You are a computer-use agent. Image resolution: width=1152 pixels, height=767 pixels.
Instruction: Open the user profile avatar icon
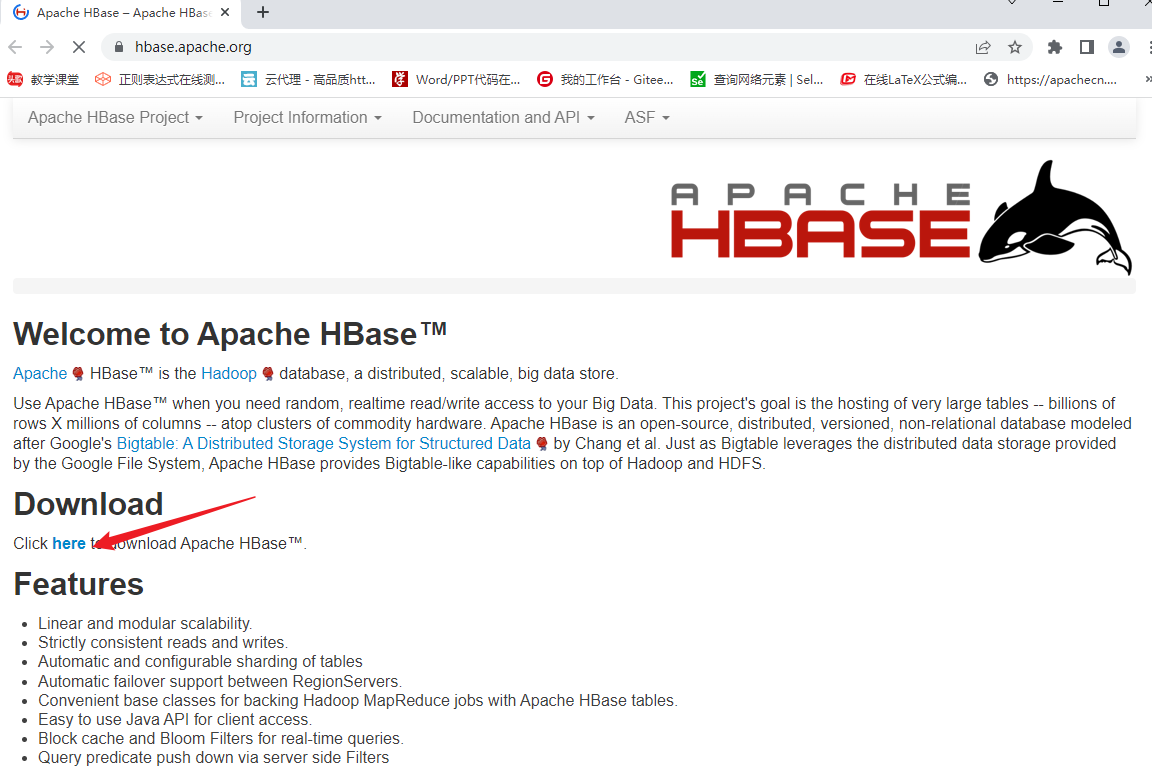pyautogui.click(x=1119, y=47)
